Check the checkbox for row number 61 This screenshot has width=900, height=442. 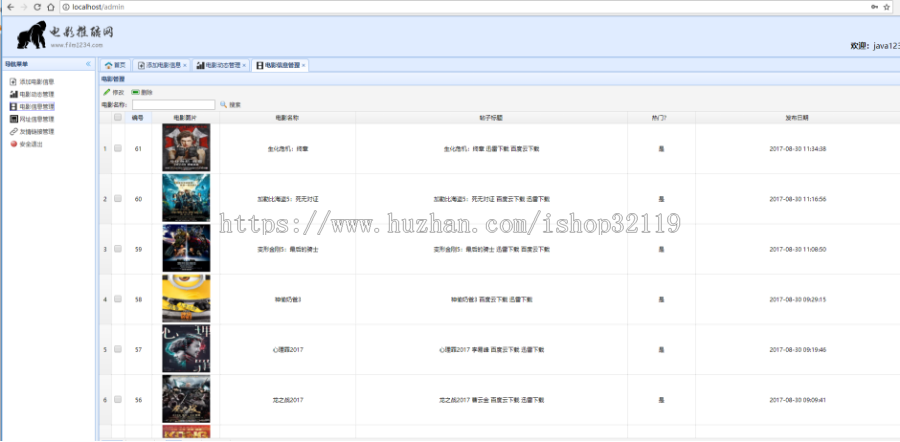pyautogui.click(x=118, y=149)
